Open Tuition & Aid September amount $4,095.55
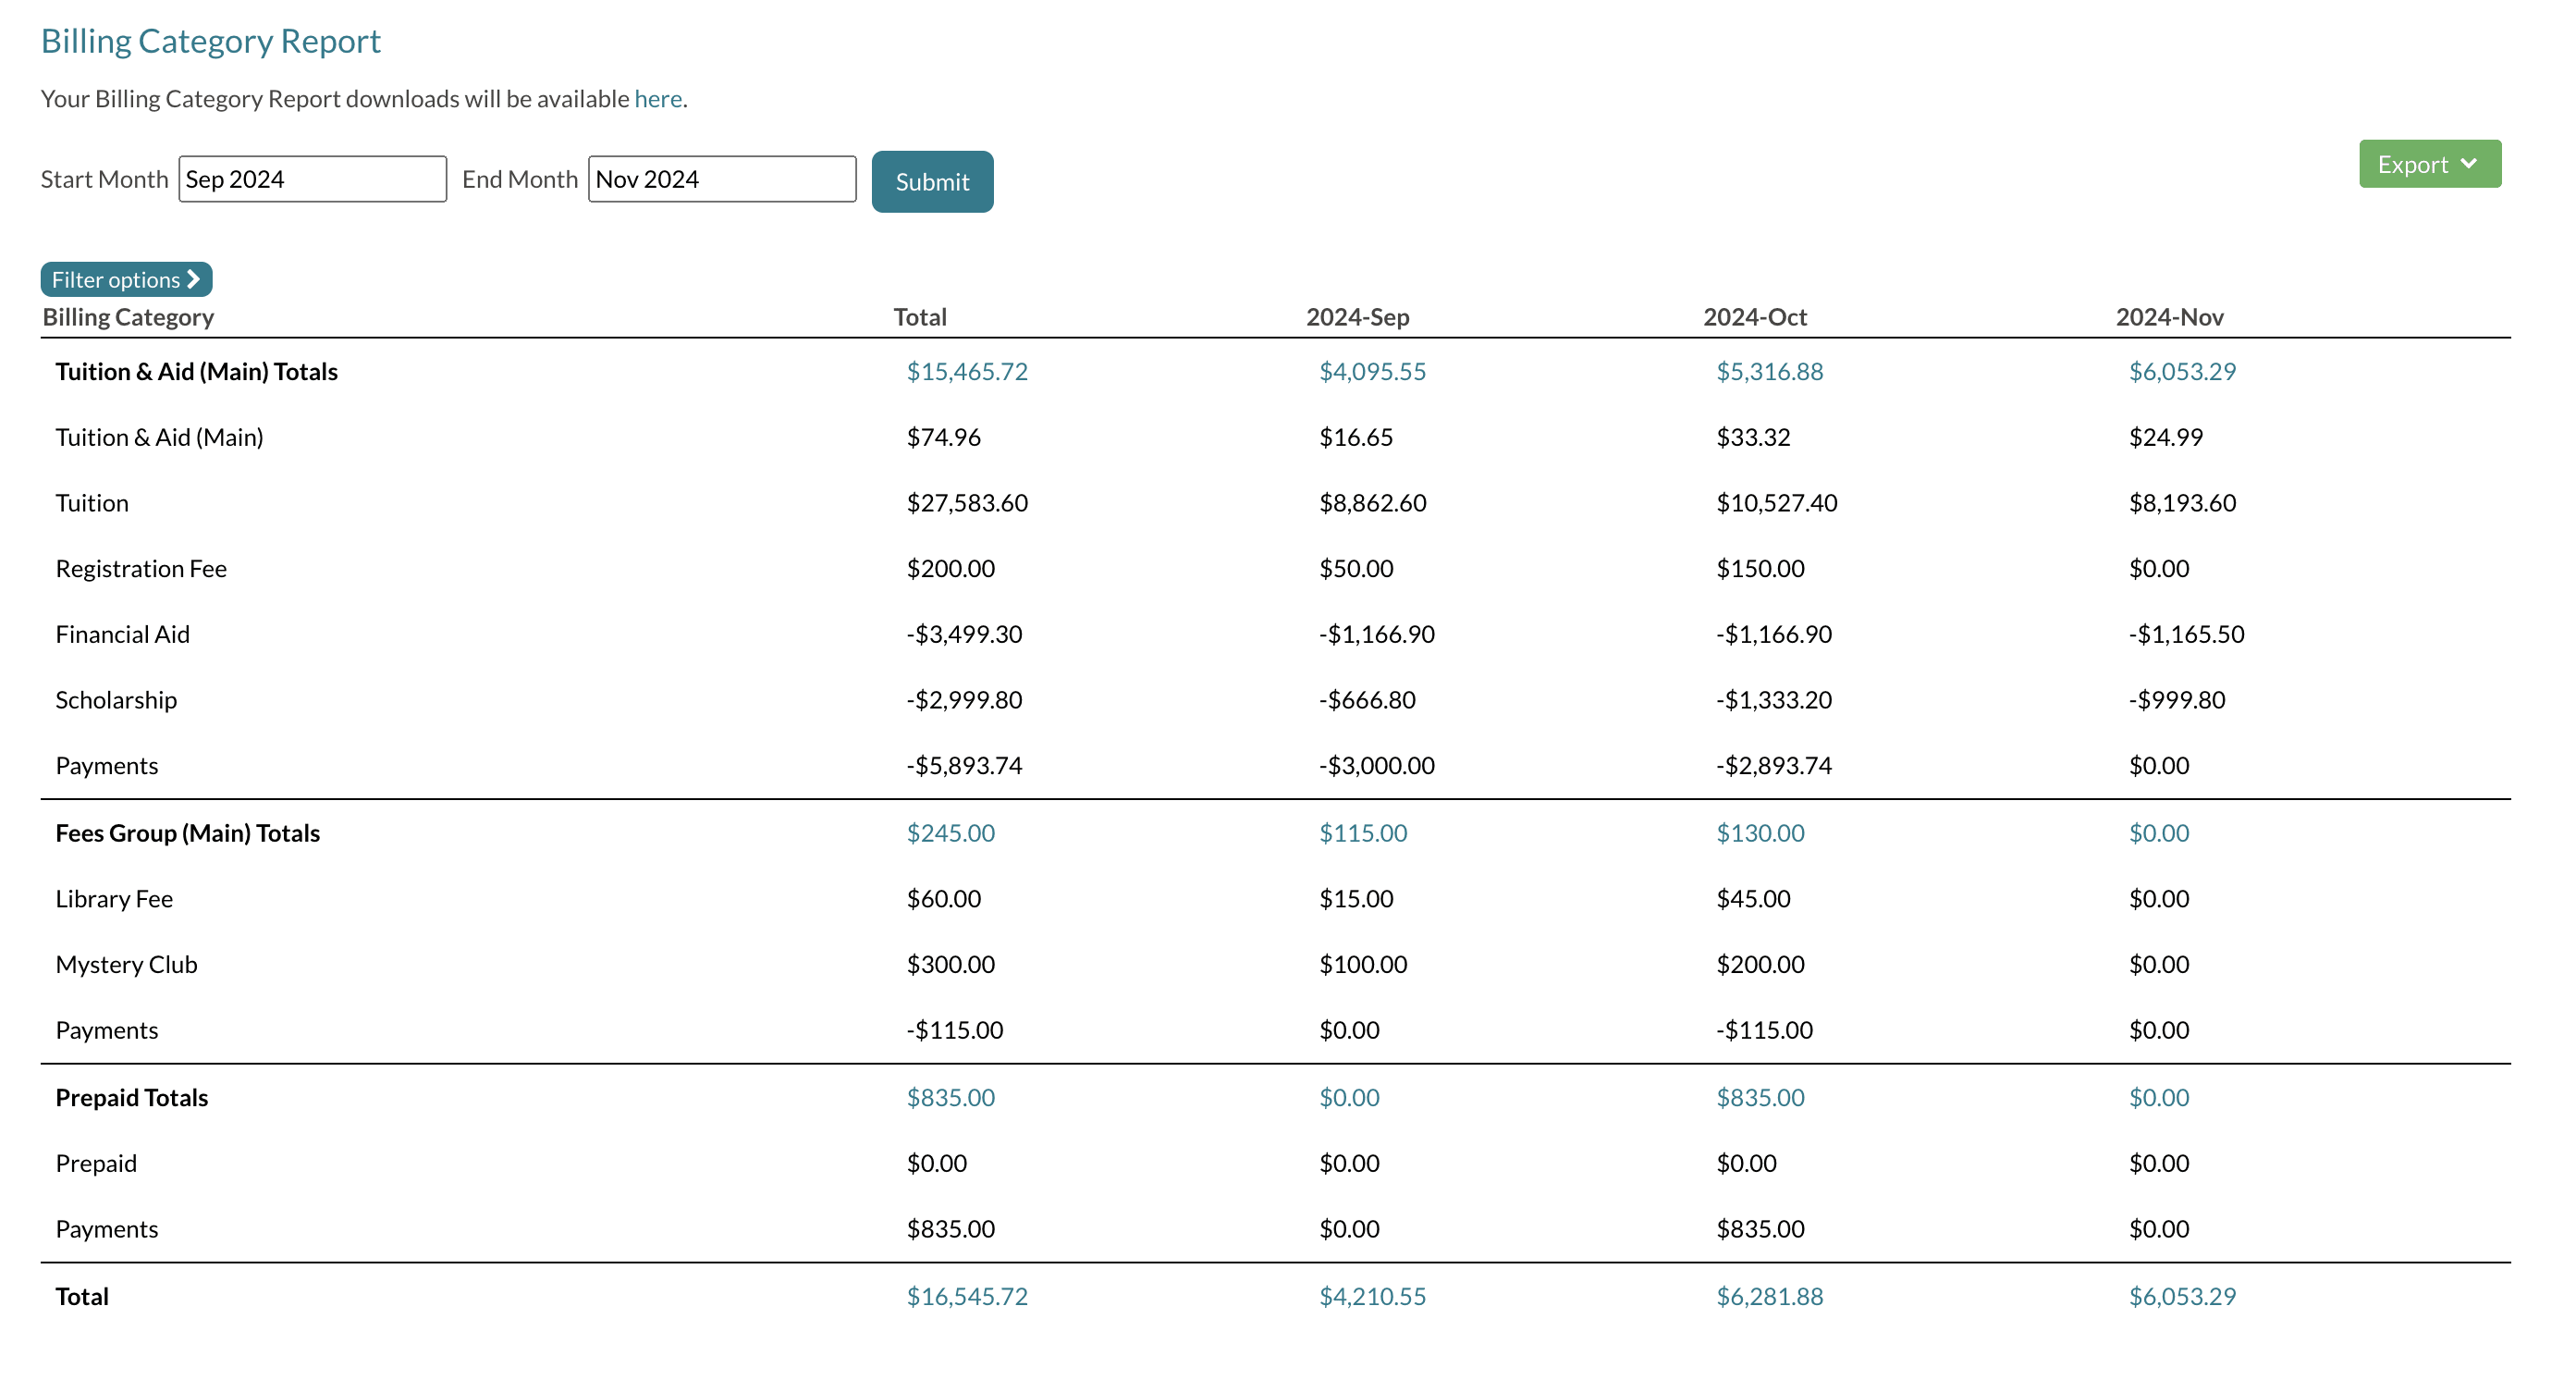This screenshot has height=1380, width=2576. (x=1371, y=372)
